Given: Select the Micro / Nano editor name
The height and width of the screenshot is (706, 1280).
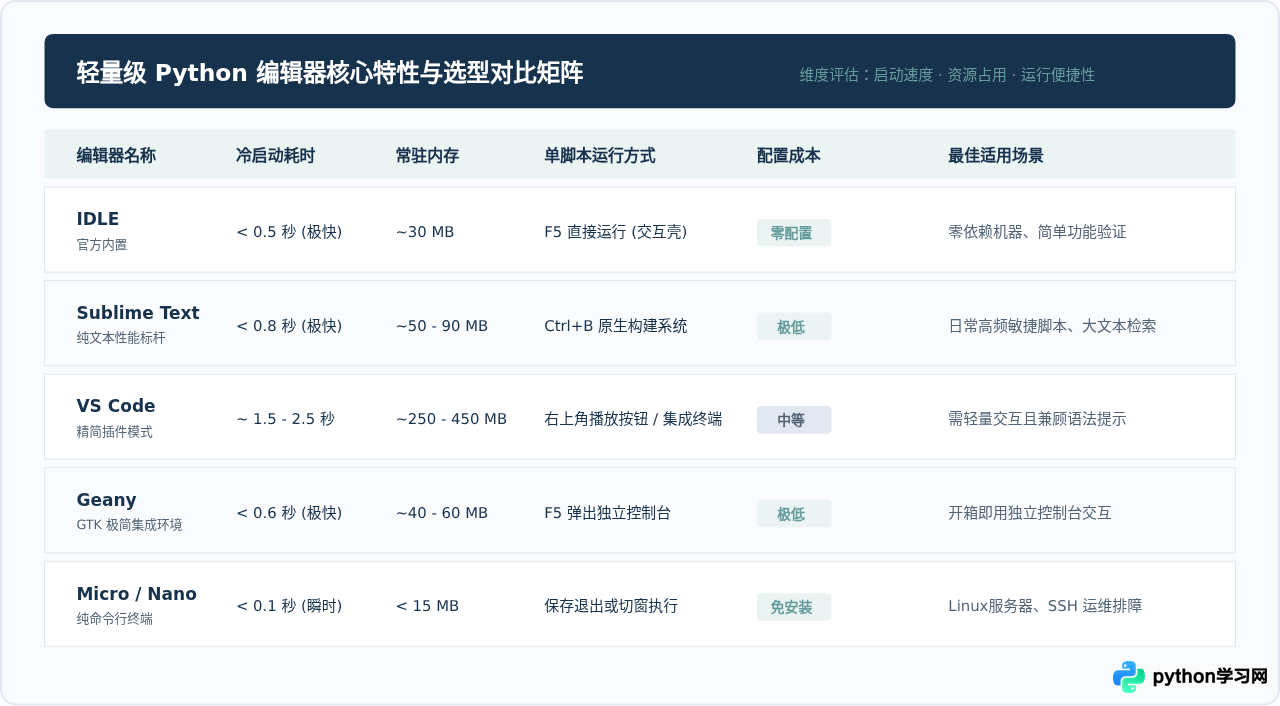Looking at the screenshot, I should pyautogui.click(x=136, y=594).
